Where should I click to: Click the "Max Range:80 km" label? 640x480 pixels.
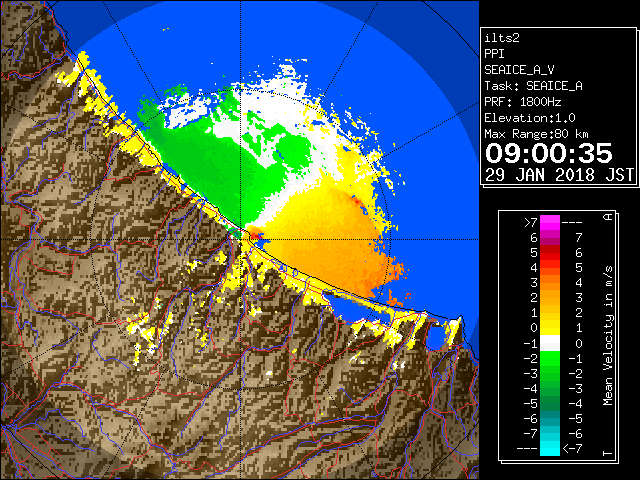(536, 134)
